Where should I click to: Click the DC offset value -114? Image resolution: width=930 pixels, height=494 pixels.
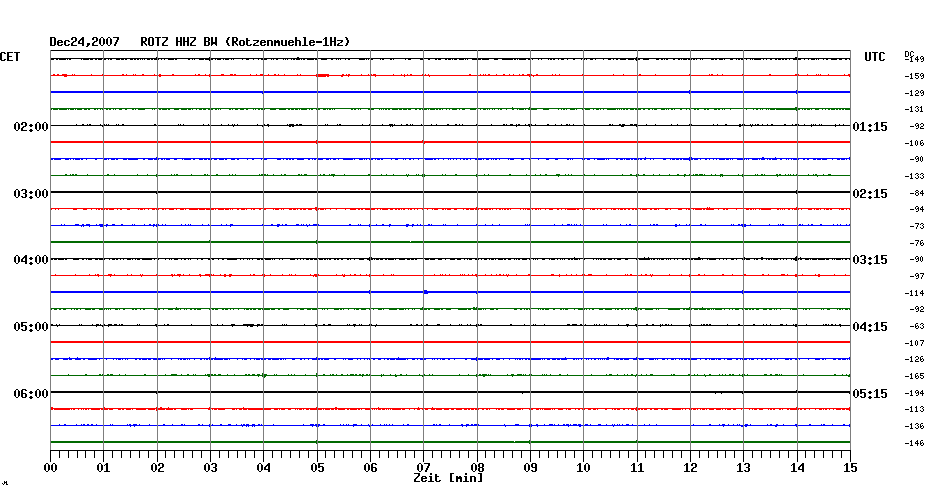(x=915, y=294)
